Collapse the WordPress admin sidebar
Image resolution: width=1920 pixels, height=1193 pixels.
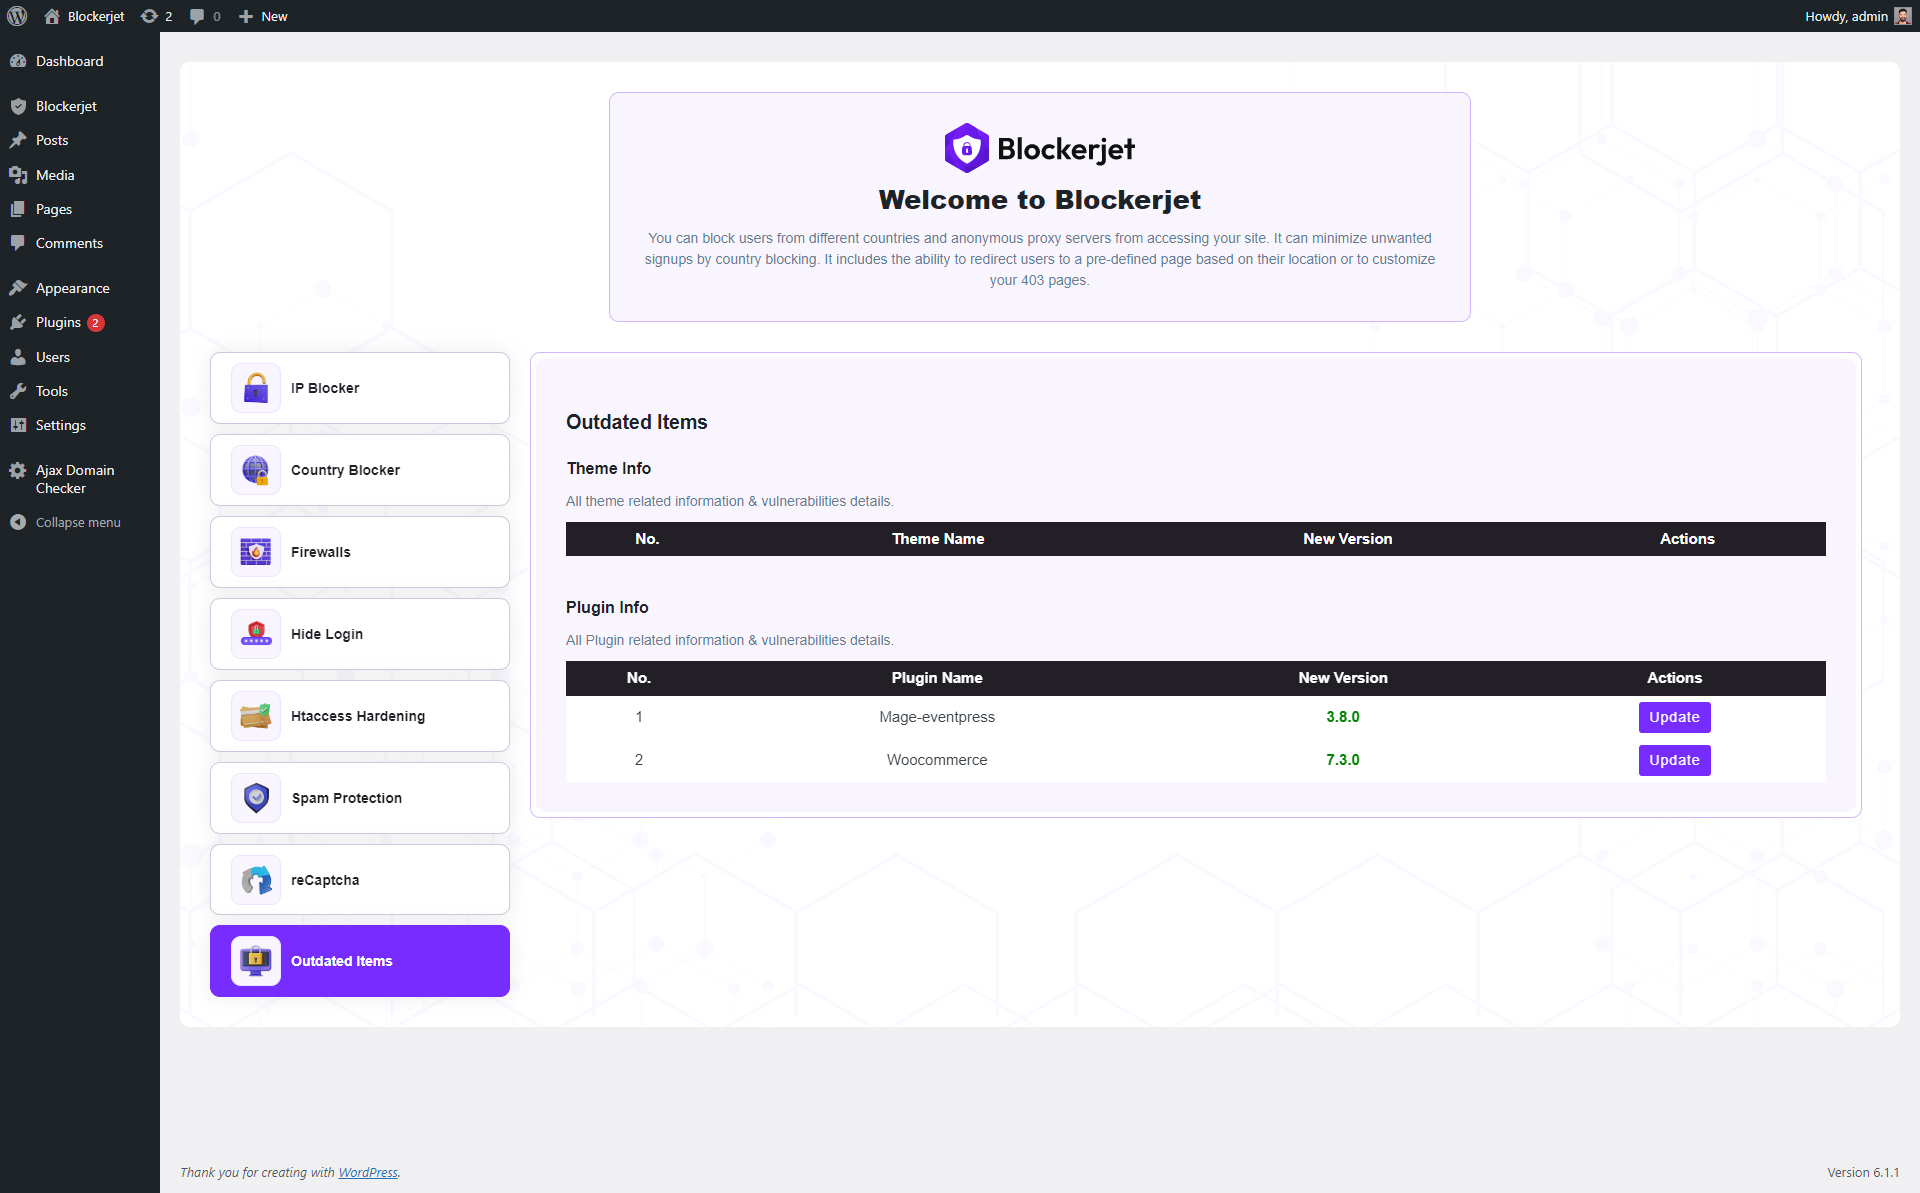point(76,521)
